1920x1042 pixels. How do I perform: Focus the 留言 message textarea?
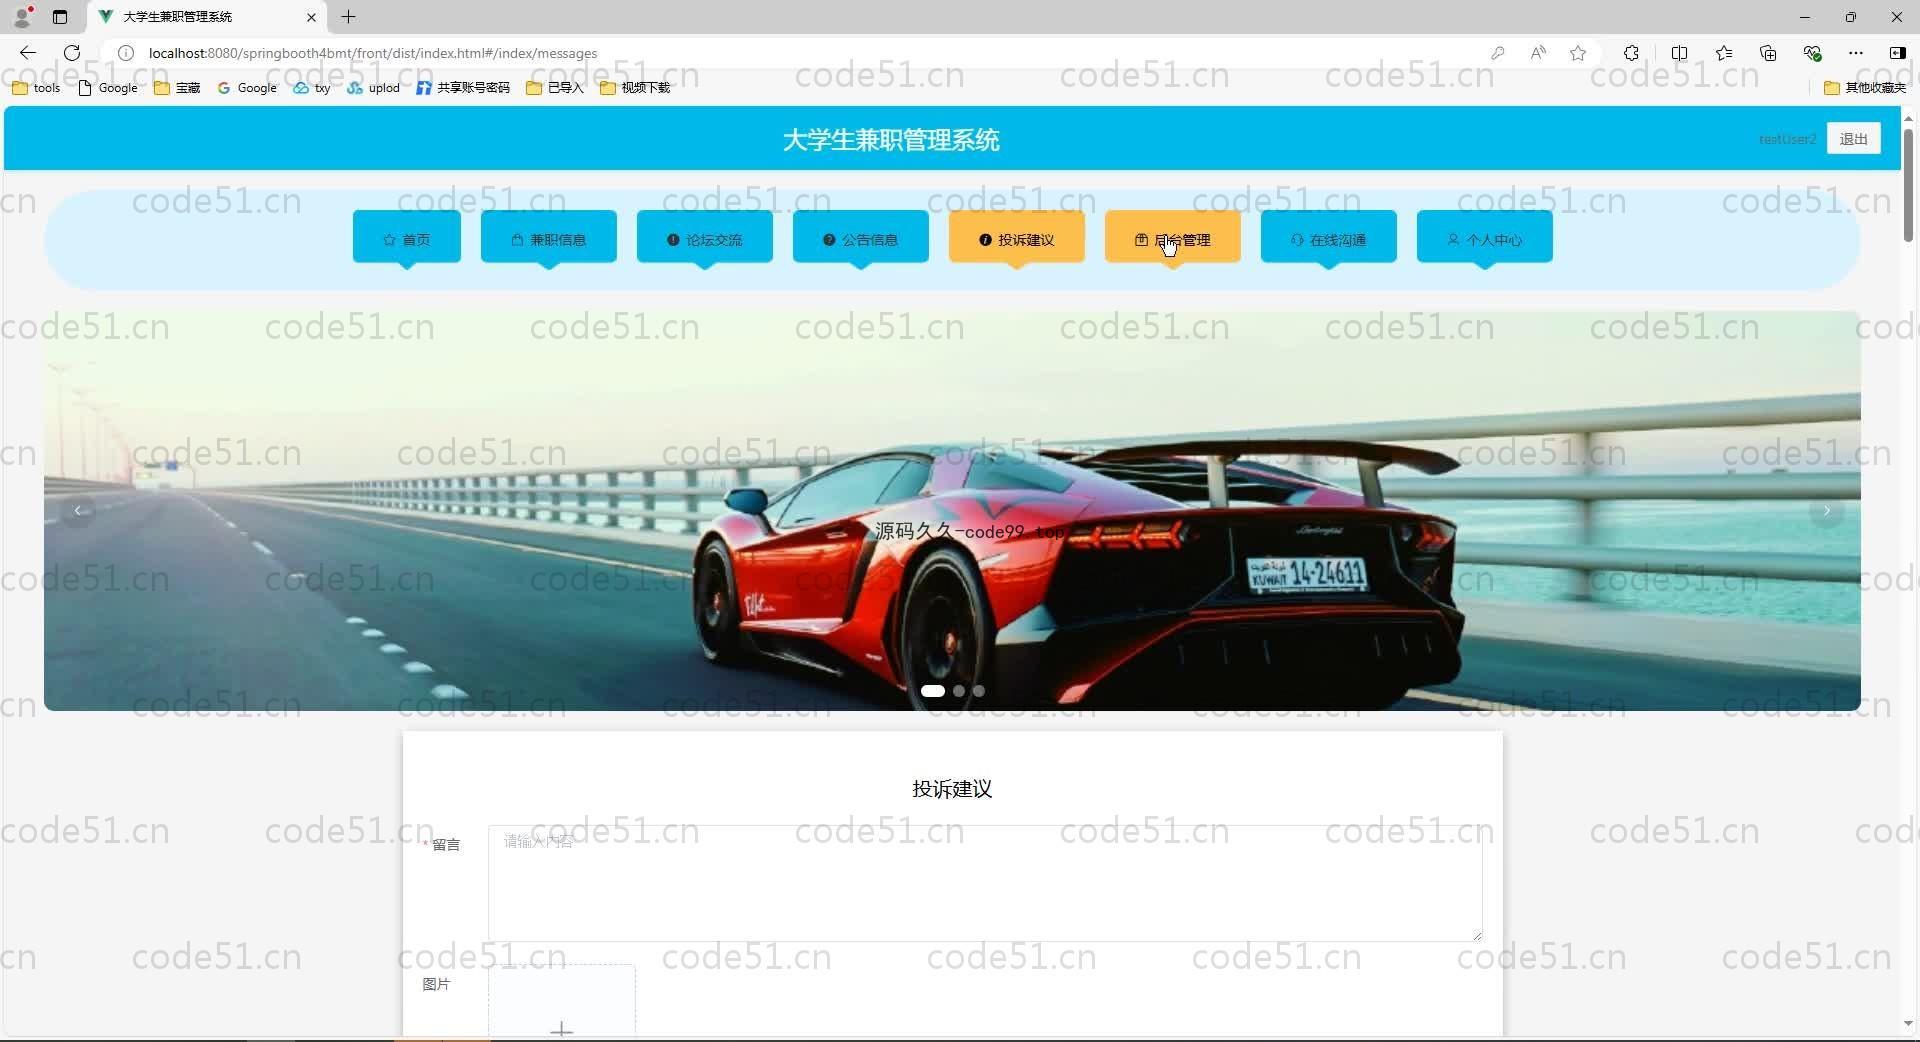pyautogui.click(x=985, y=883)
